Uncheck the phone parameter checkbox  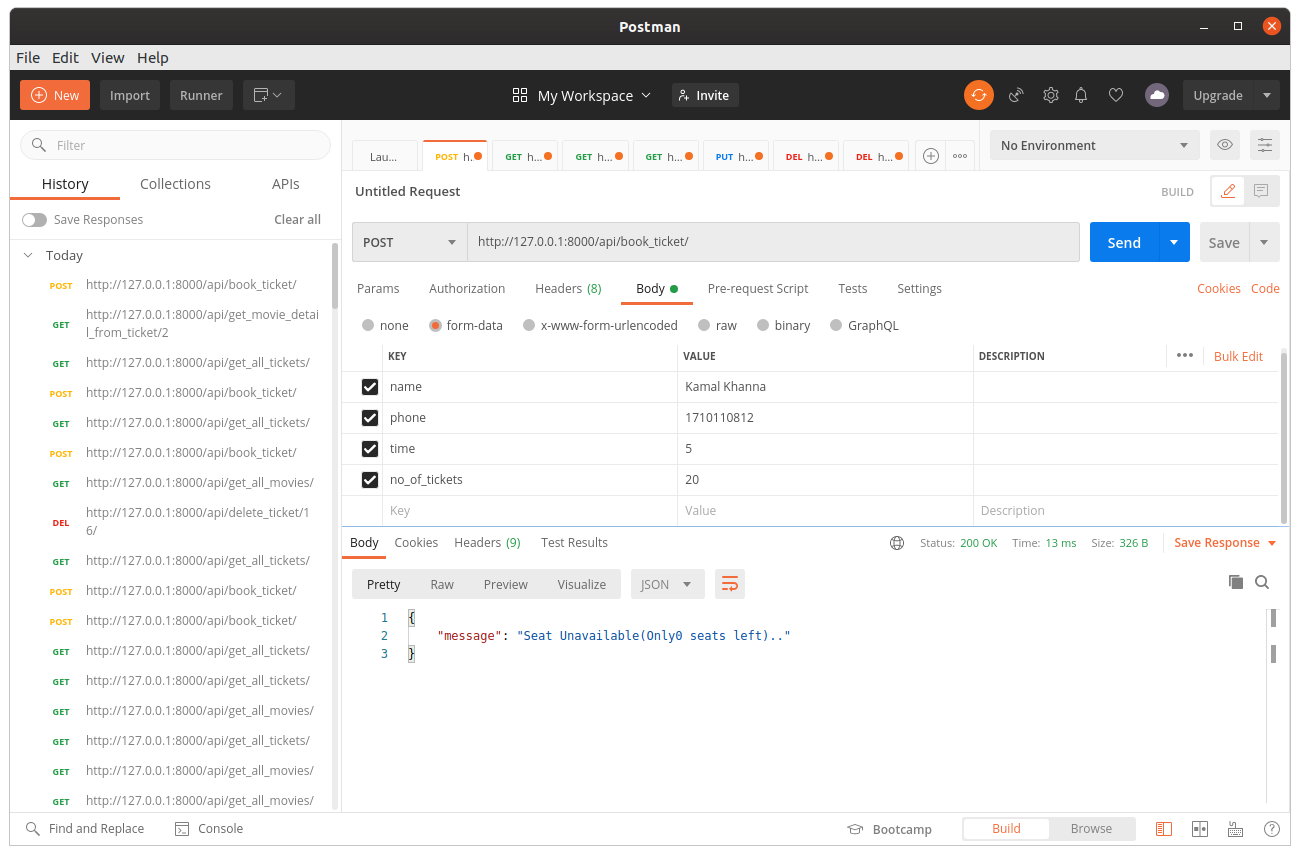pyautogui.click(x=370, y=418)
